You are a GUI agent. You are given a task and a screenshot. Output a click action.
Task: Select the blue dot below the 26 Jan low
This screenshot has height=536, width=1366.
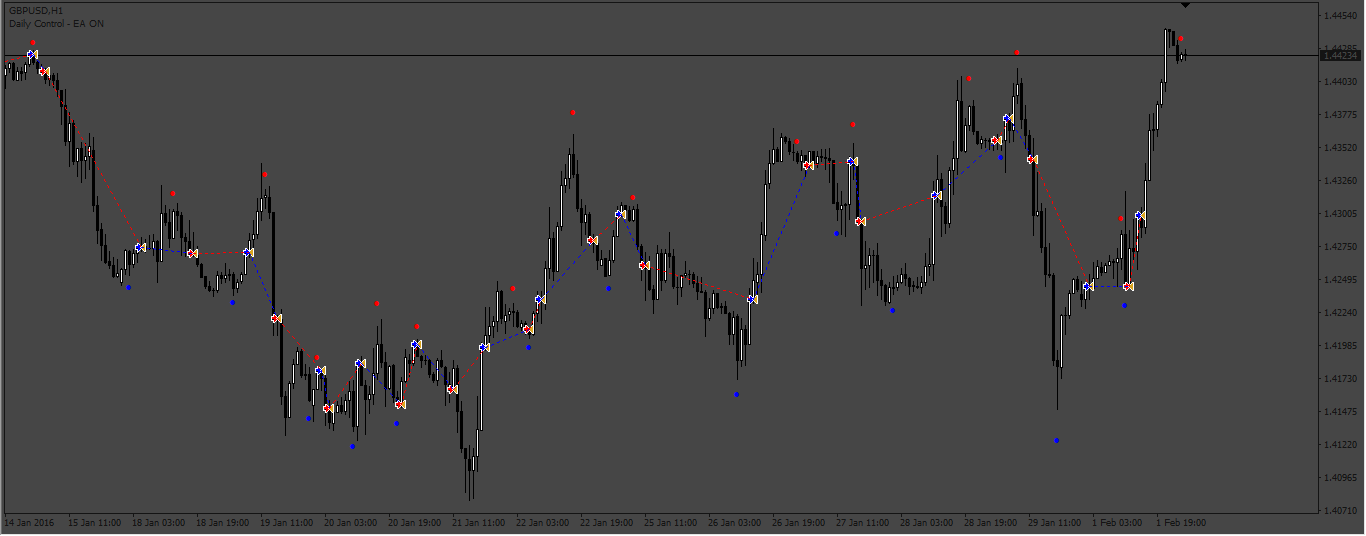click(x=736, y=394)
